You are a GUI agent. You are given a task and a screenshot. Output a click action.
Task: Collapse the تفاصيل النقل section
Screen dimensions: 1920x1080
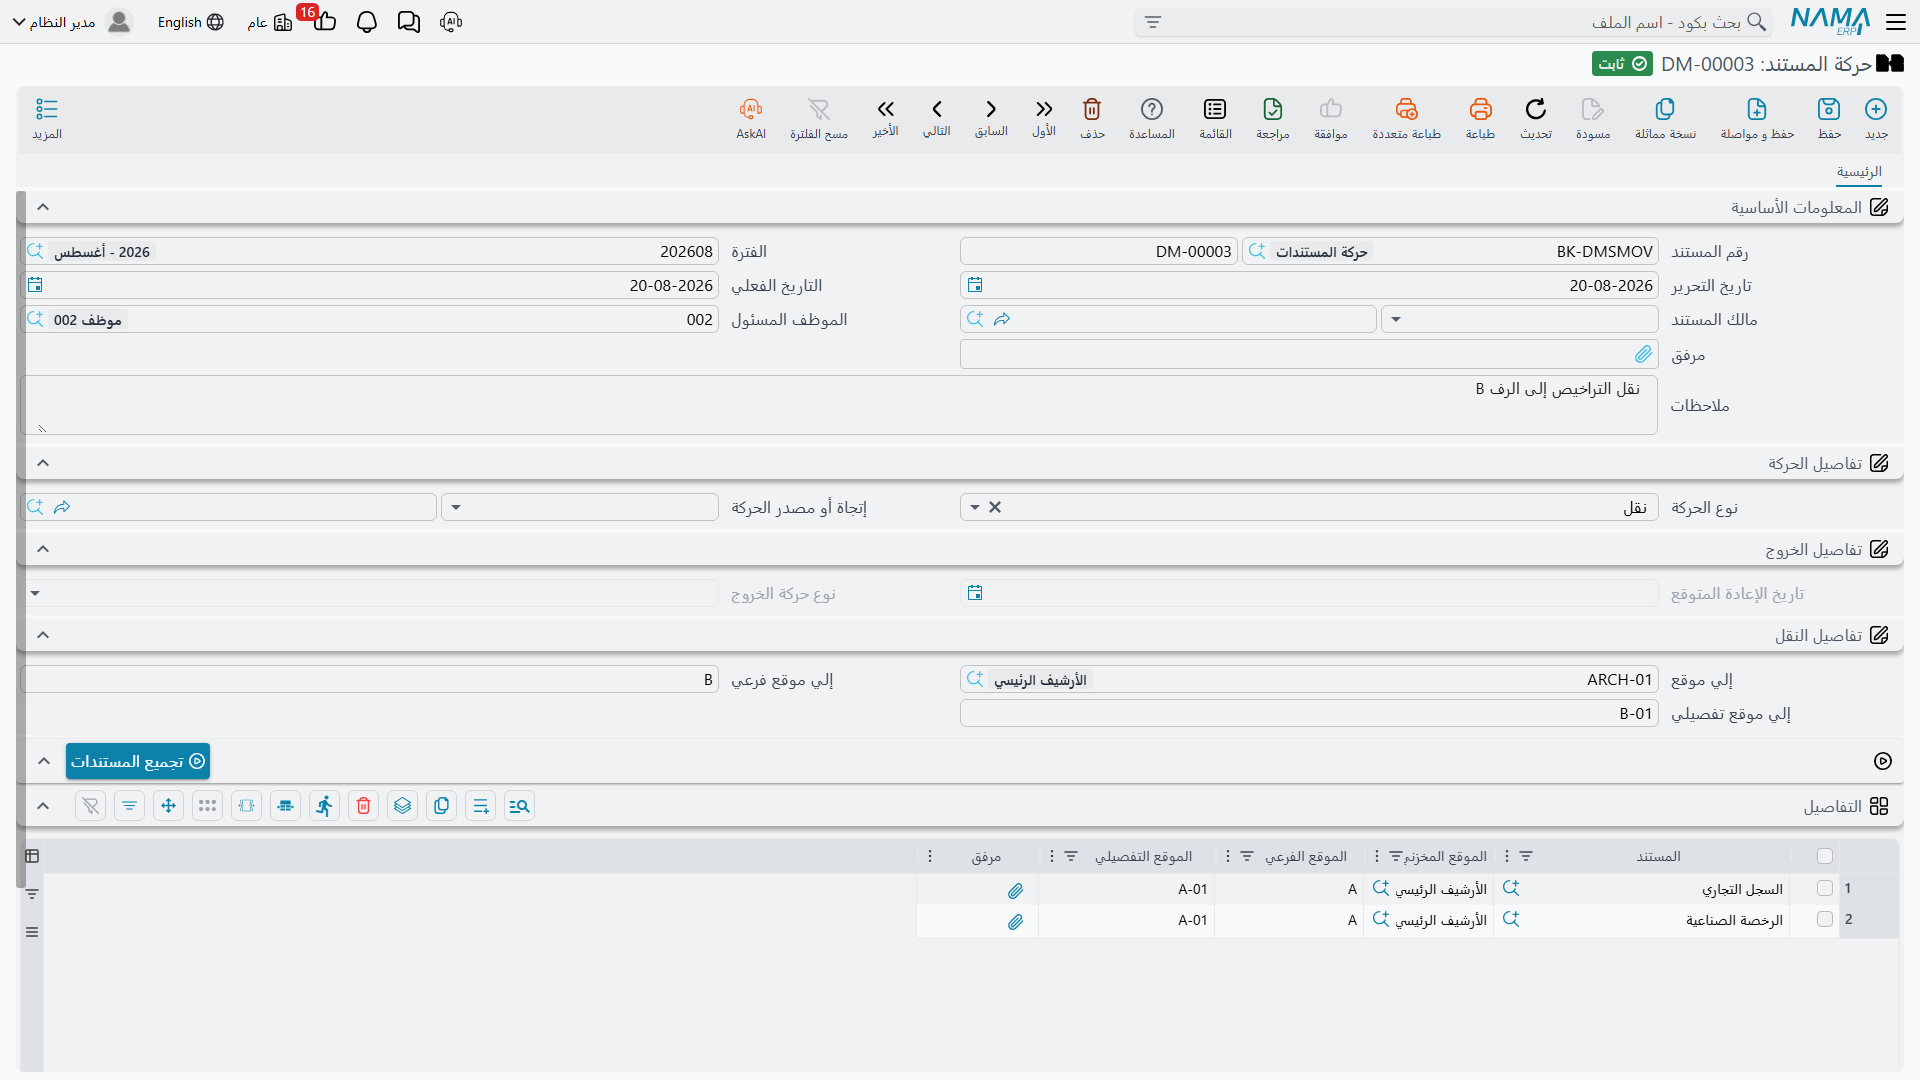(43, 635)
